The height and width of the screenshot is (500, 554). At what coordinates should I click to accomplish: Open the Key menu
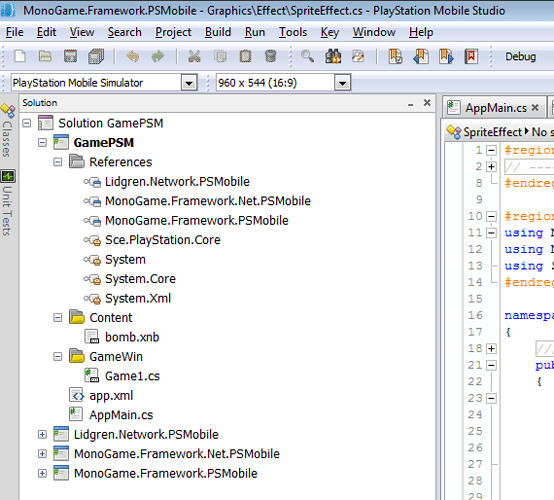point(330,32)
